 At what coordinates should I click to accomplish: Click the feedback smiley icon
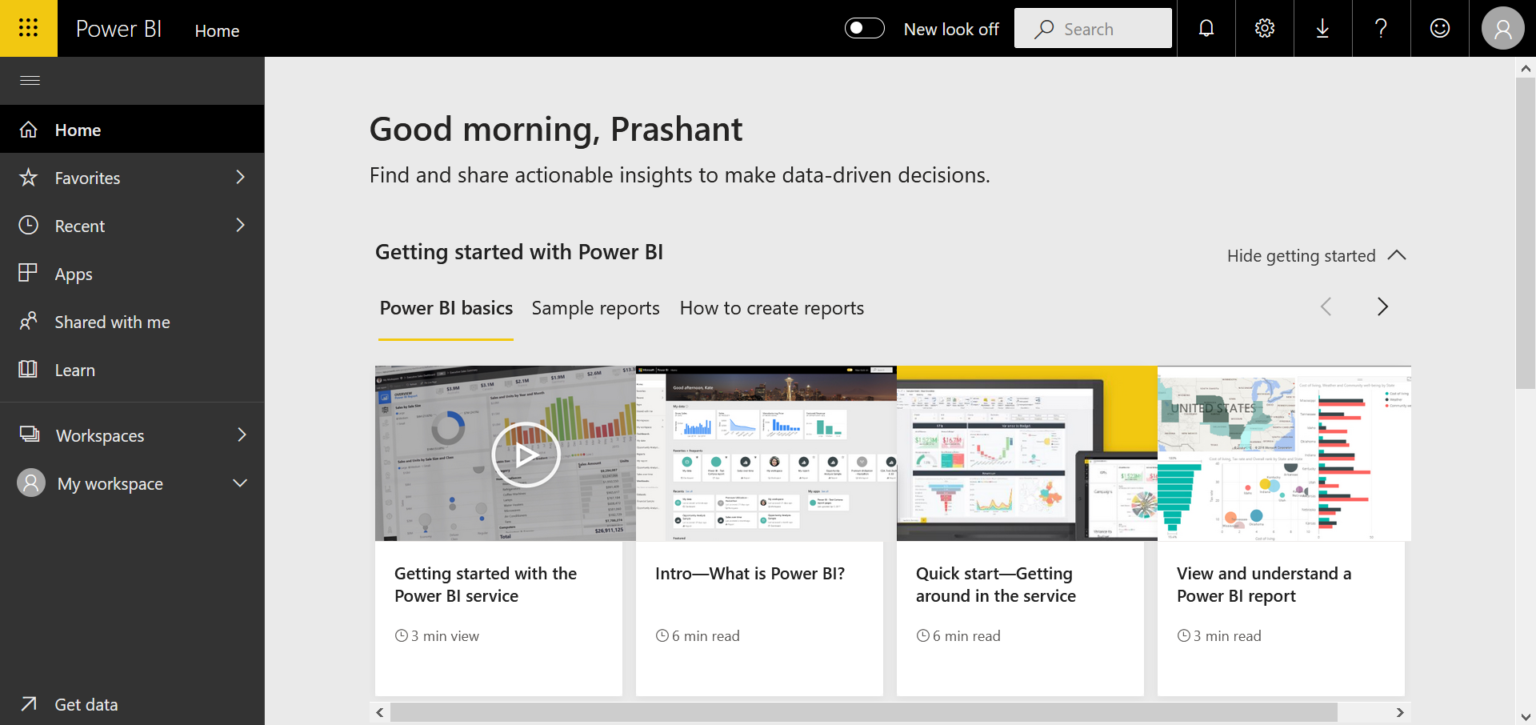click(1440, 29)
